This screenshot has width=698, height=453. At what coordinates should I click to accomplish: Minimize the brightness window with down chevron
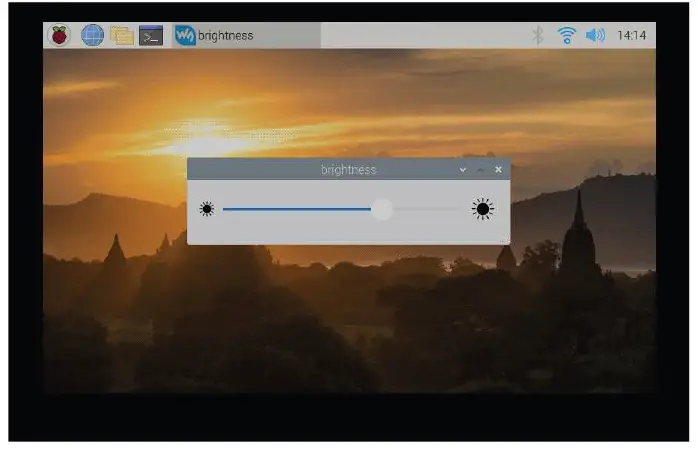[462, 170]
